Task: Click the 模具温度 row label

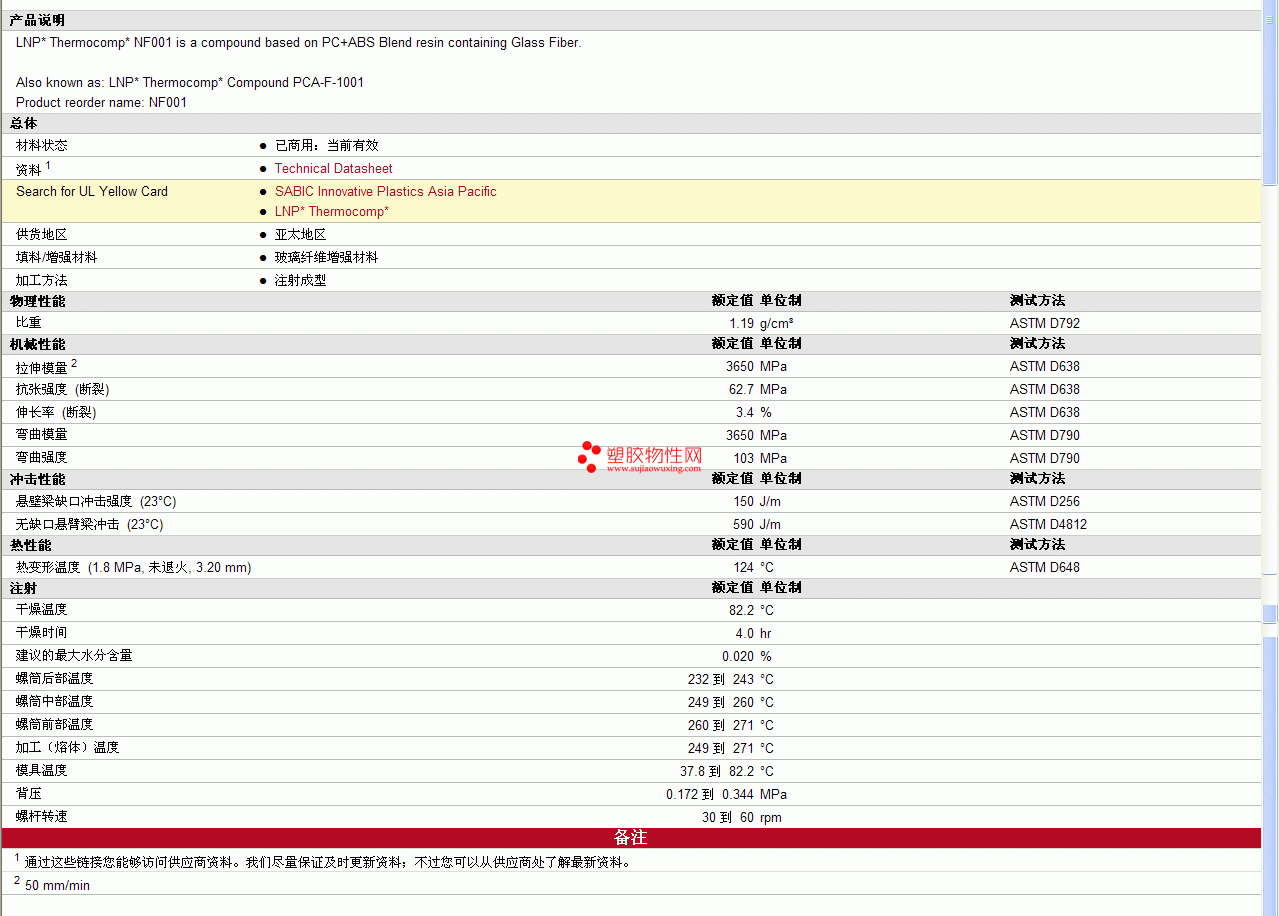Action: click(42, 771)
